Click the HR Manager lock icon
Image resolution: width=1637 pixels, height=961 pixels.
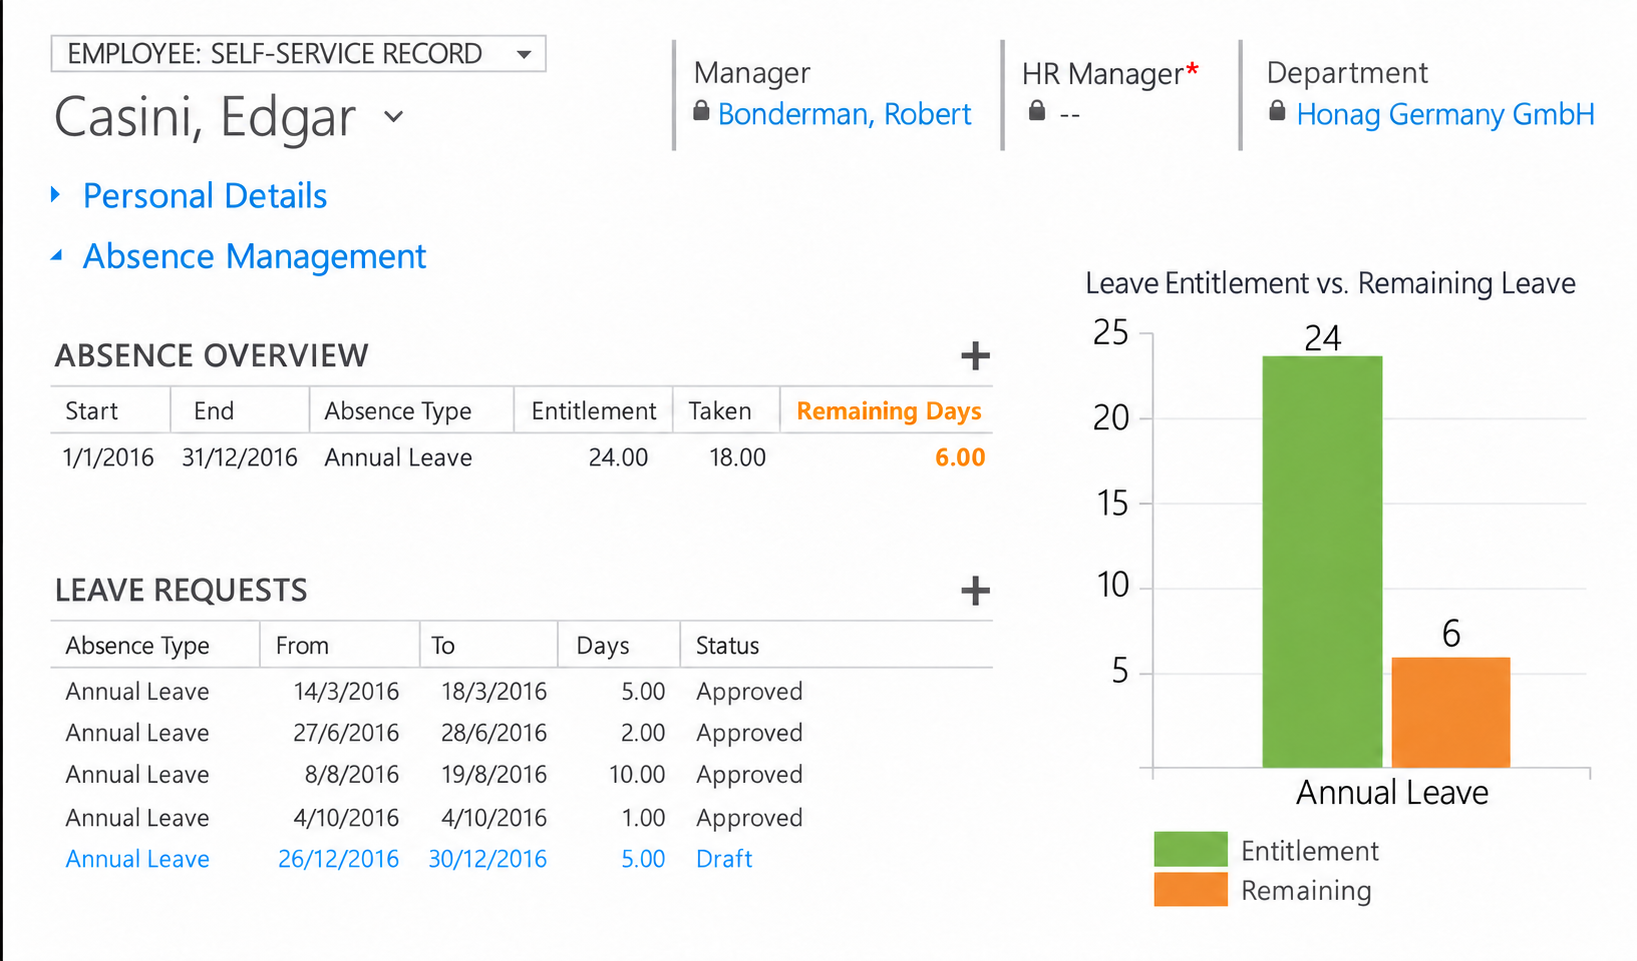click(x=1037, y=110)
